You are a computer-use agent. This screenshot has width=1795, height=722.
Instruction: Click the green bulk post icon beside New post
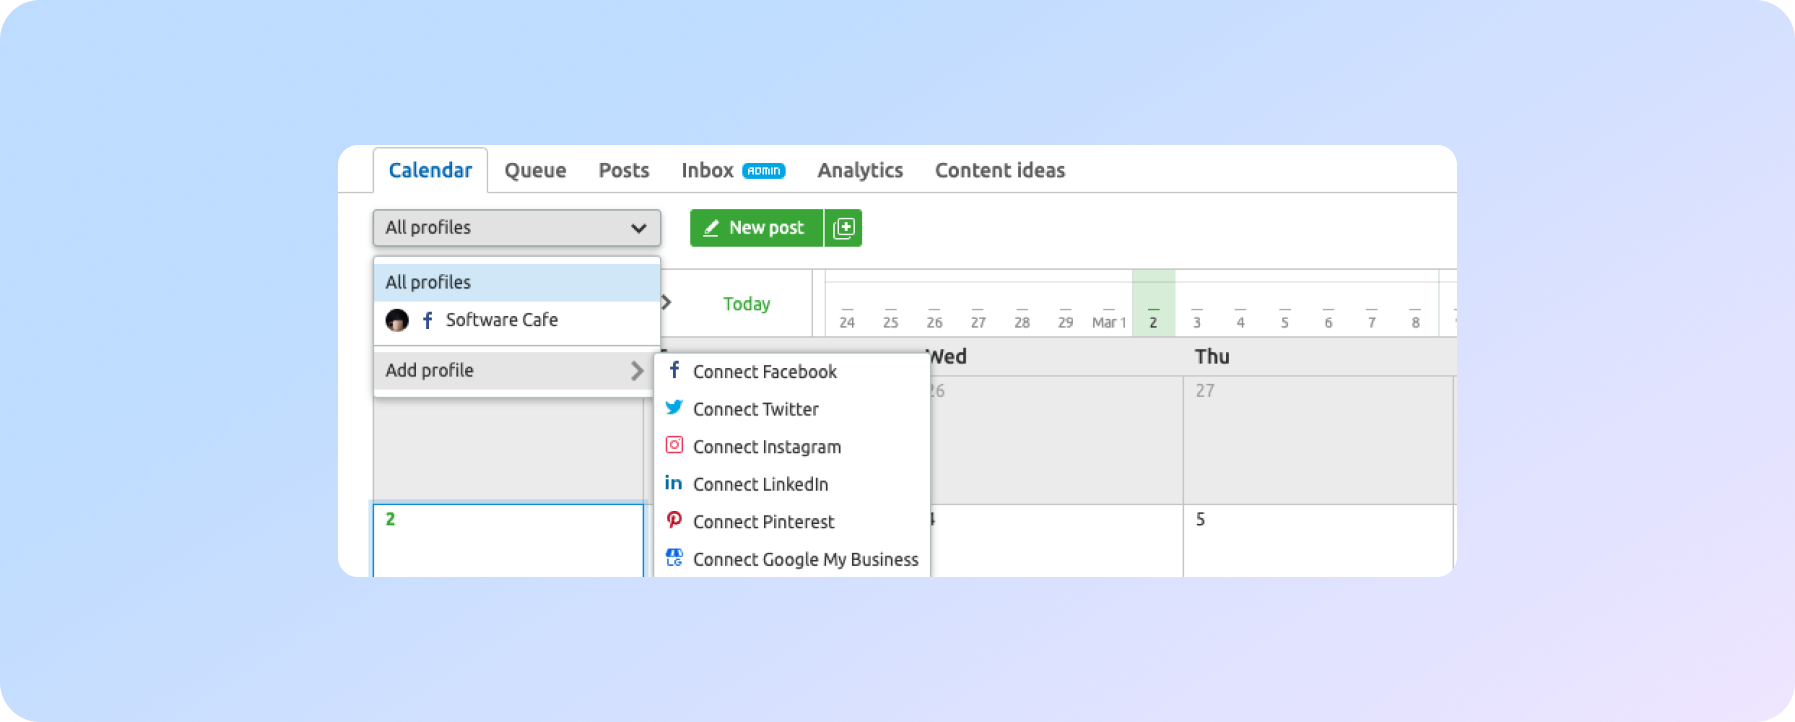tap(844, 227)
